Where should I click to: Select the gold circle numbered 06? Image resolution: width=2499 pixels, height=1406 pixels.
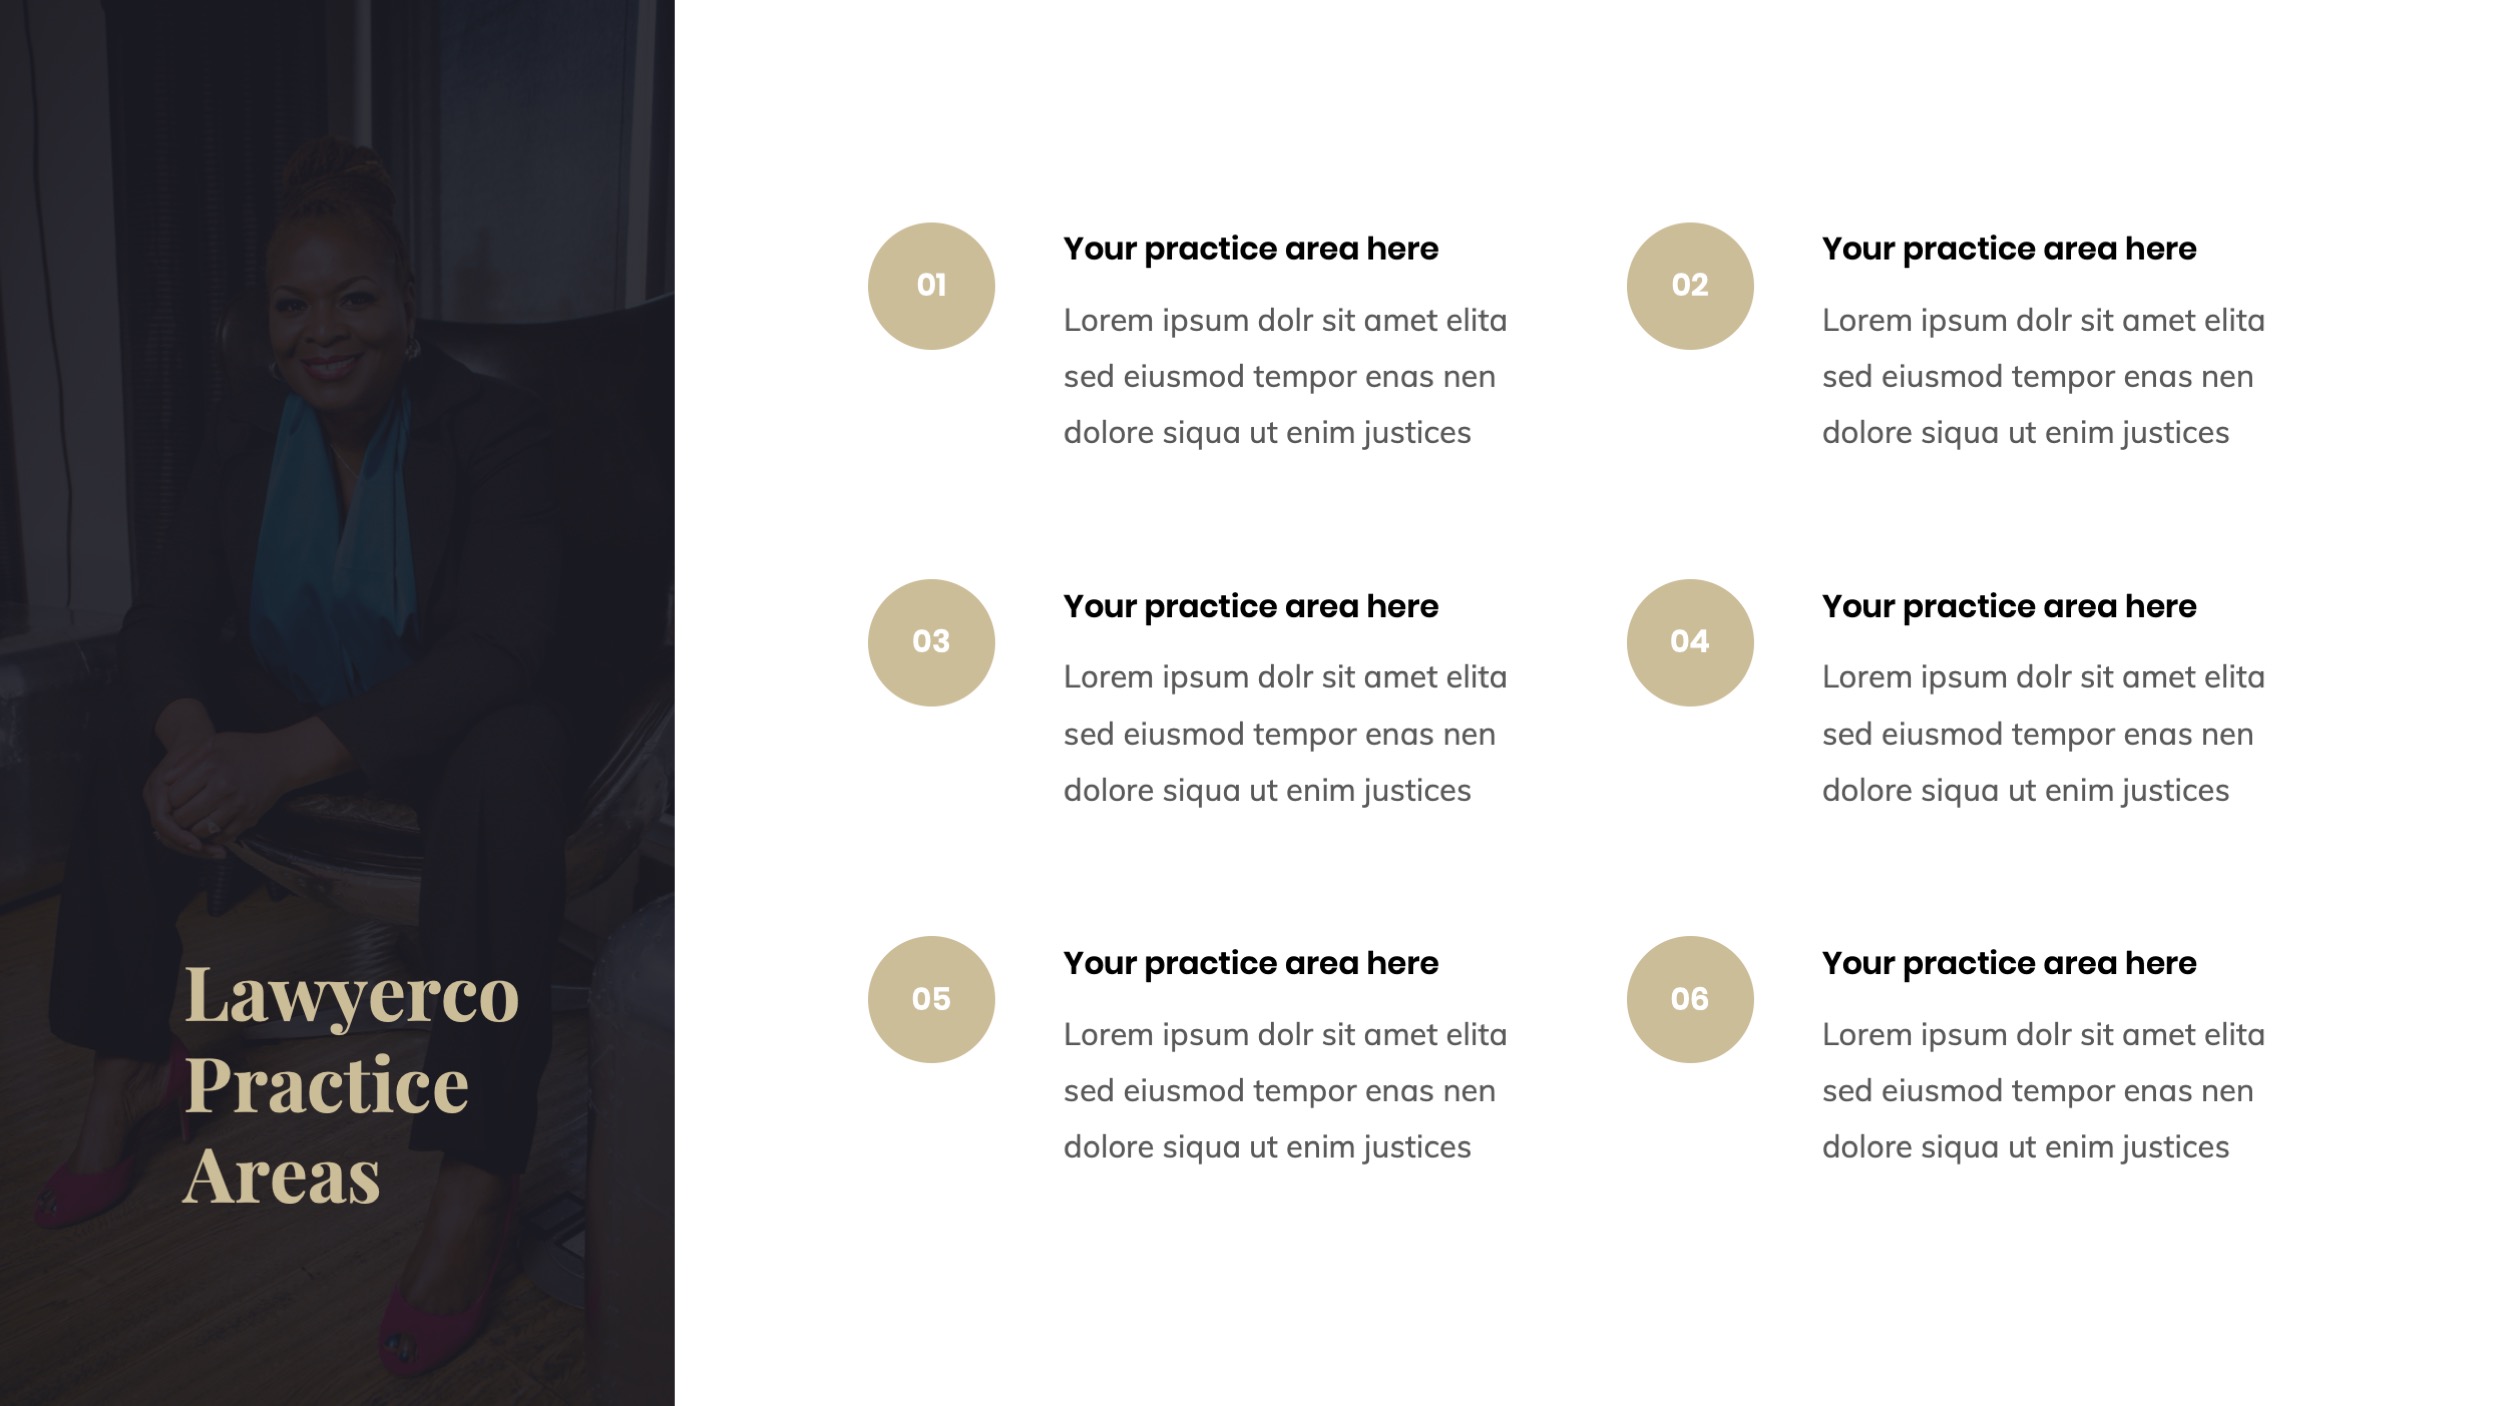tap(1689, 999)
